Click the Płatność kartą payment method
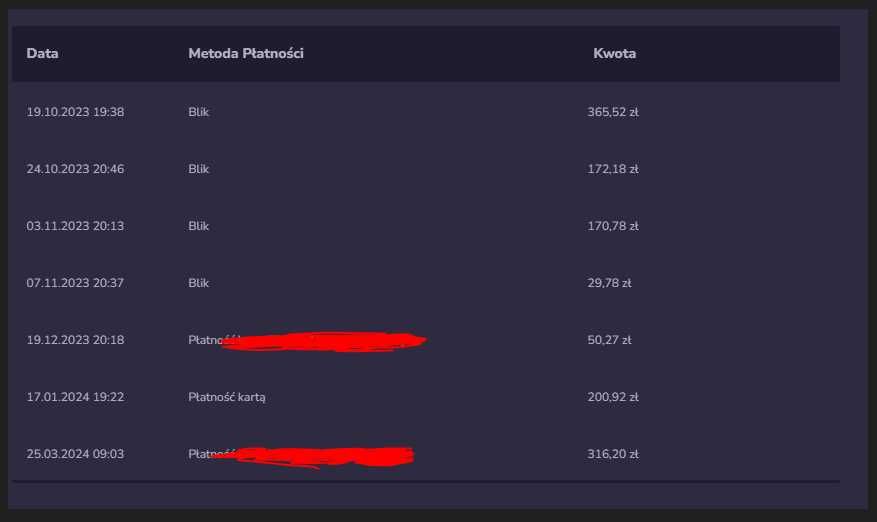 (x=226, y=397)
